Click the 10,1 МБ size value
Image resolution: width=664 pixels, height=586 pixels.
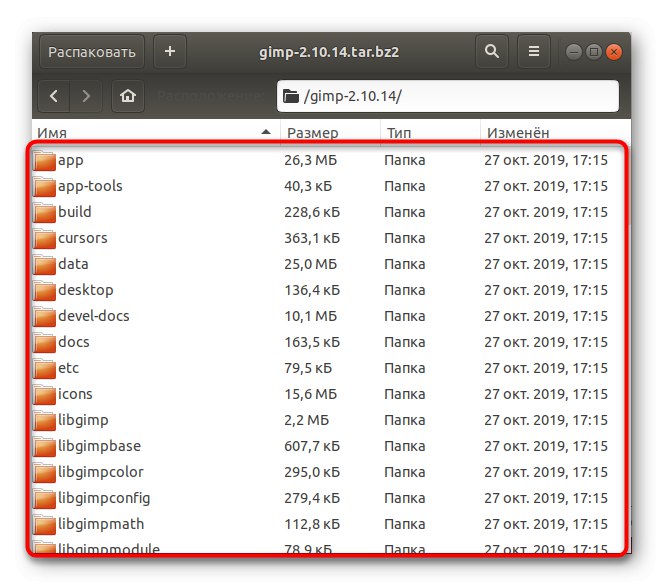tap(310, 316)
